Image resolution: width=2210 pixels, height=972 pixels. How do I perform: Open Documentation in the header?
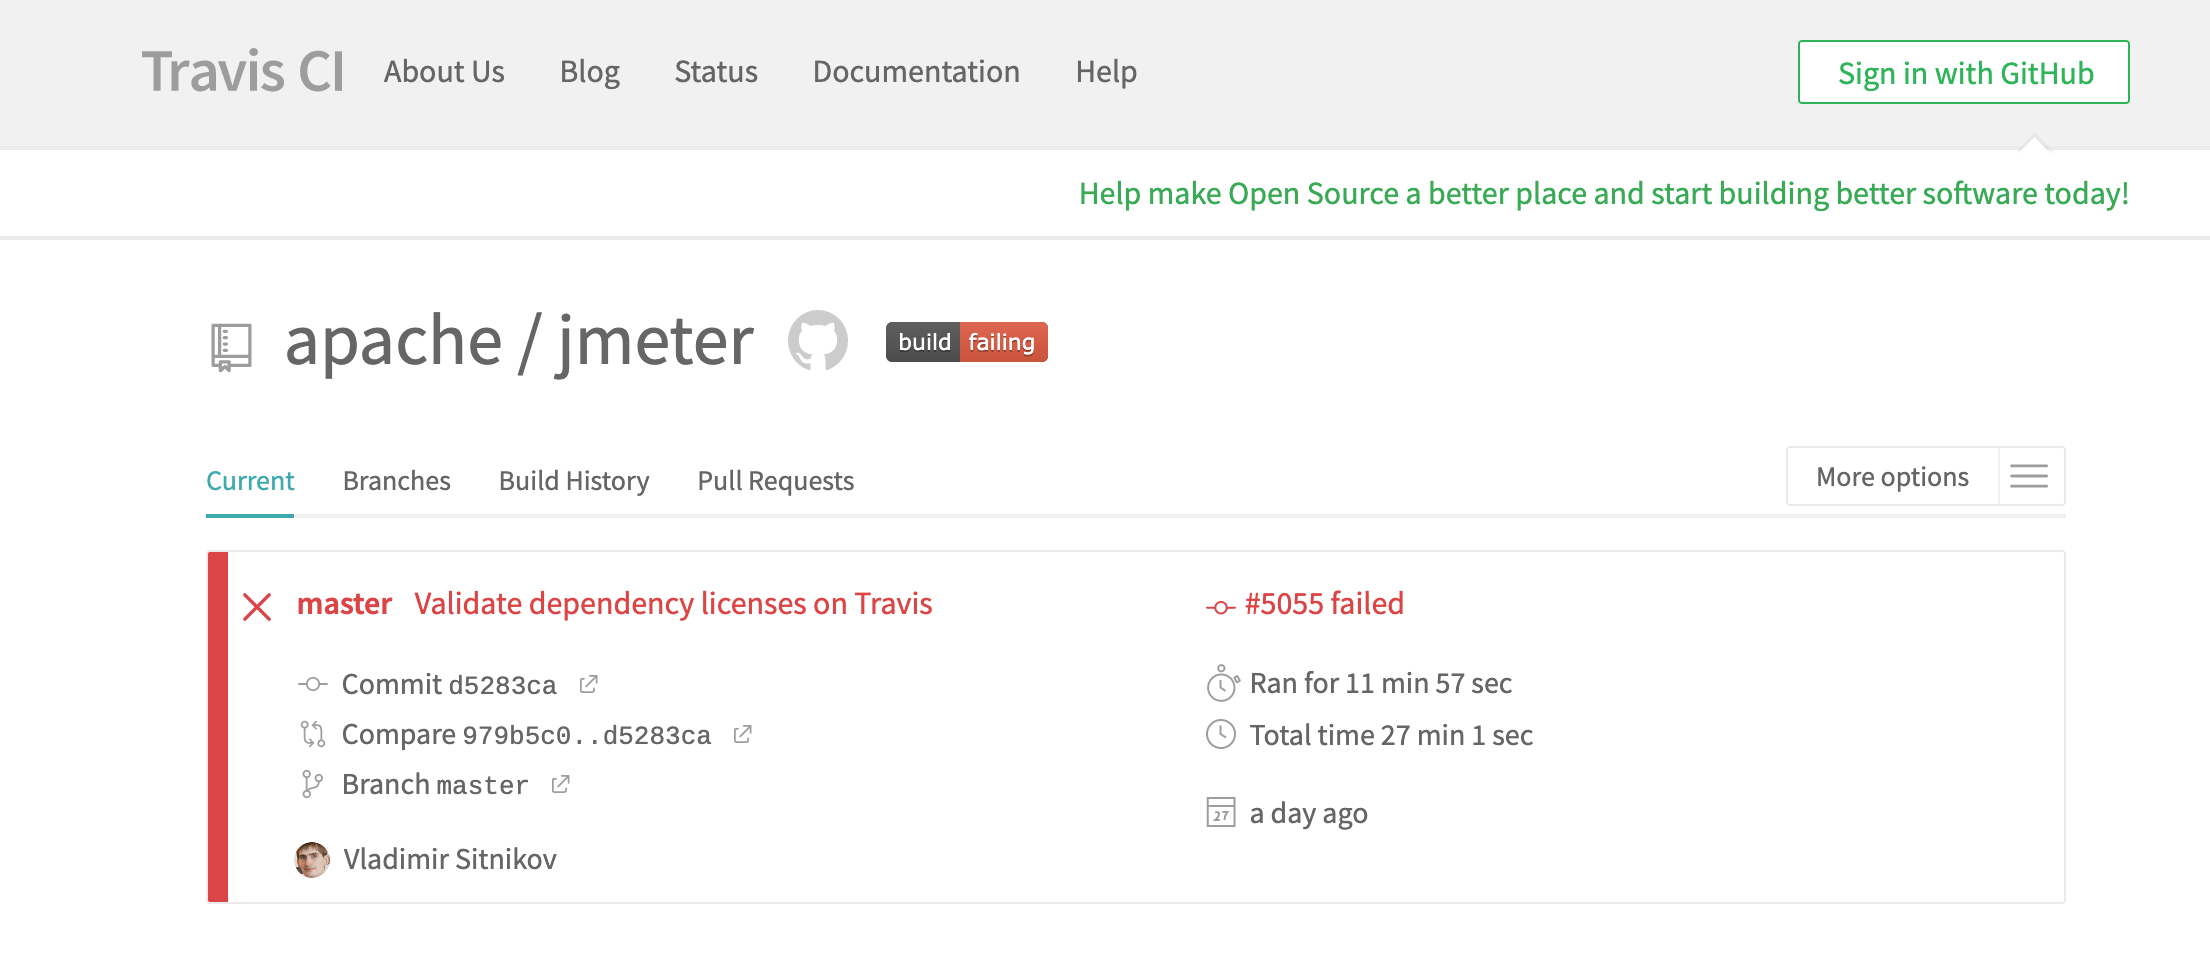pos(916,72)
